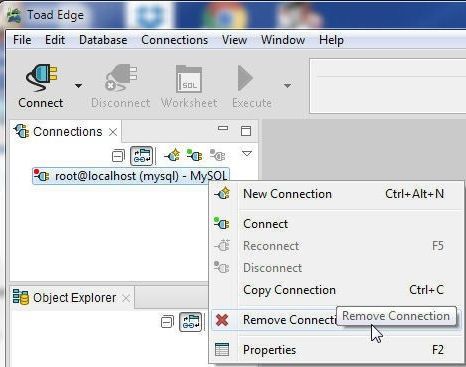Image resolution: width=466 pixels, height=367 pixels.
Task: Open the Connect button dropdown arrow
Action: click(78, 86)
